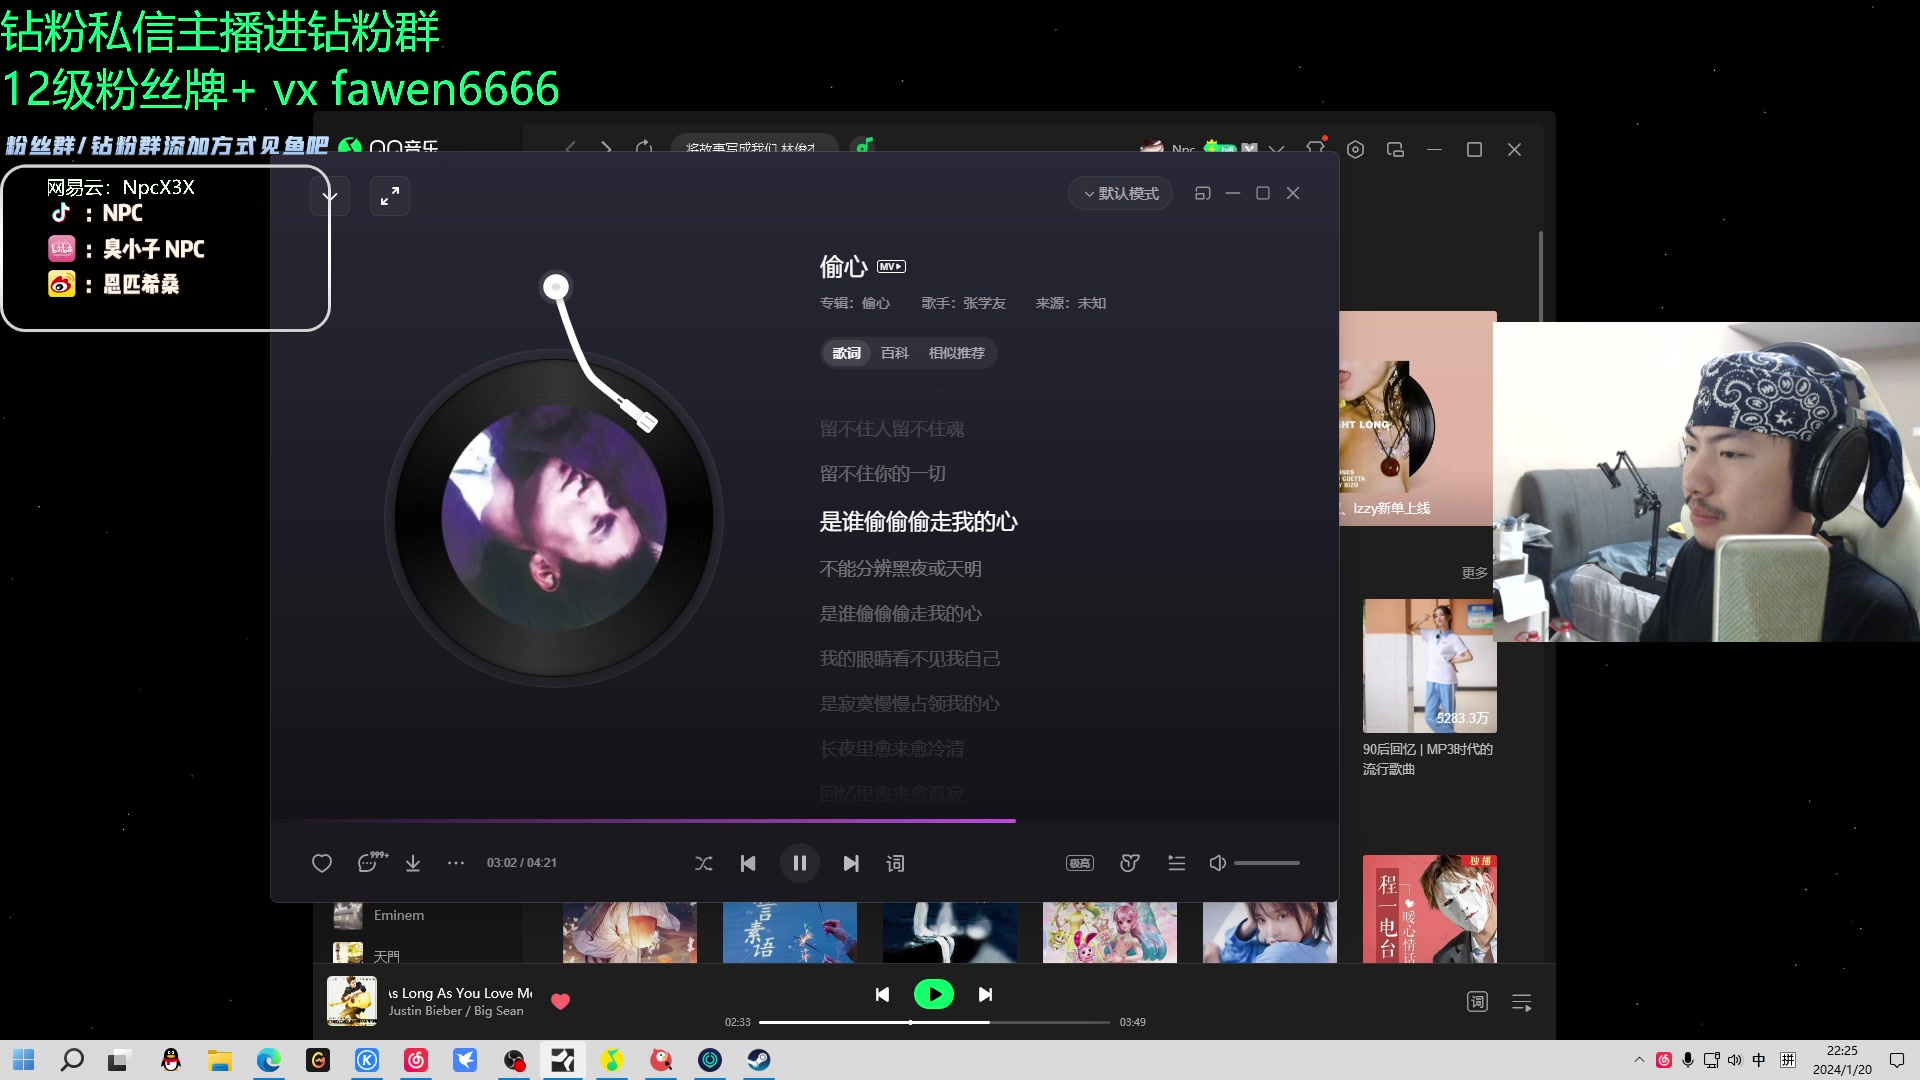The height and width of the screenshot is (1080, 1920).
Task: Open Microsoft Edge from taskbar
Action: 269,1060
